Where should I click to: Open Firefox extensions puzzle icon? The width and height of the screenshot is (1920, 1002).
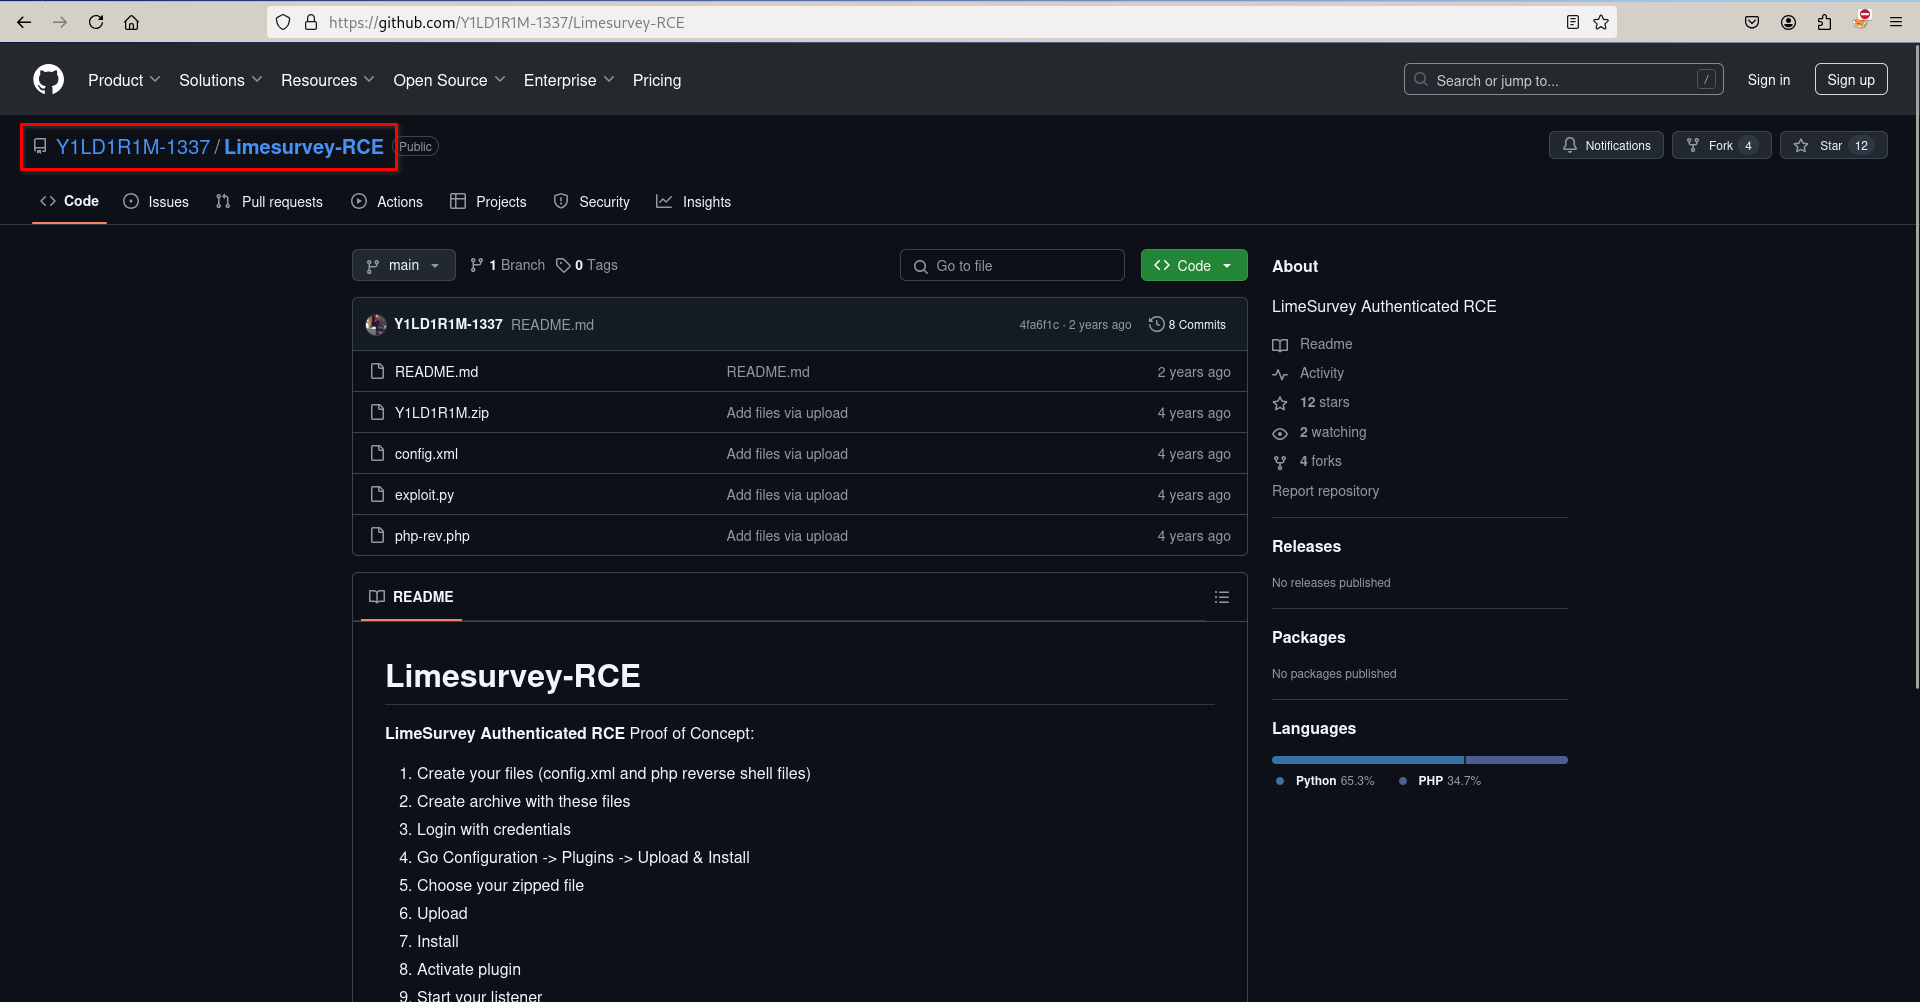click(x=1824, y=22)
